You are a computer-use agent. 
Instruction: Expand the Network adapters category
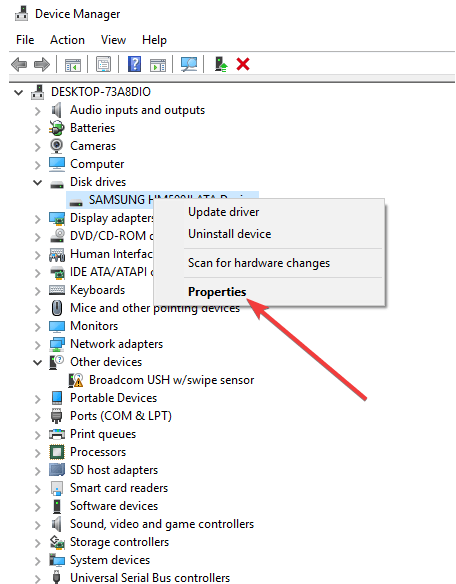38,345
